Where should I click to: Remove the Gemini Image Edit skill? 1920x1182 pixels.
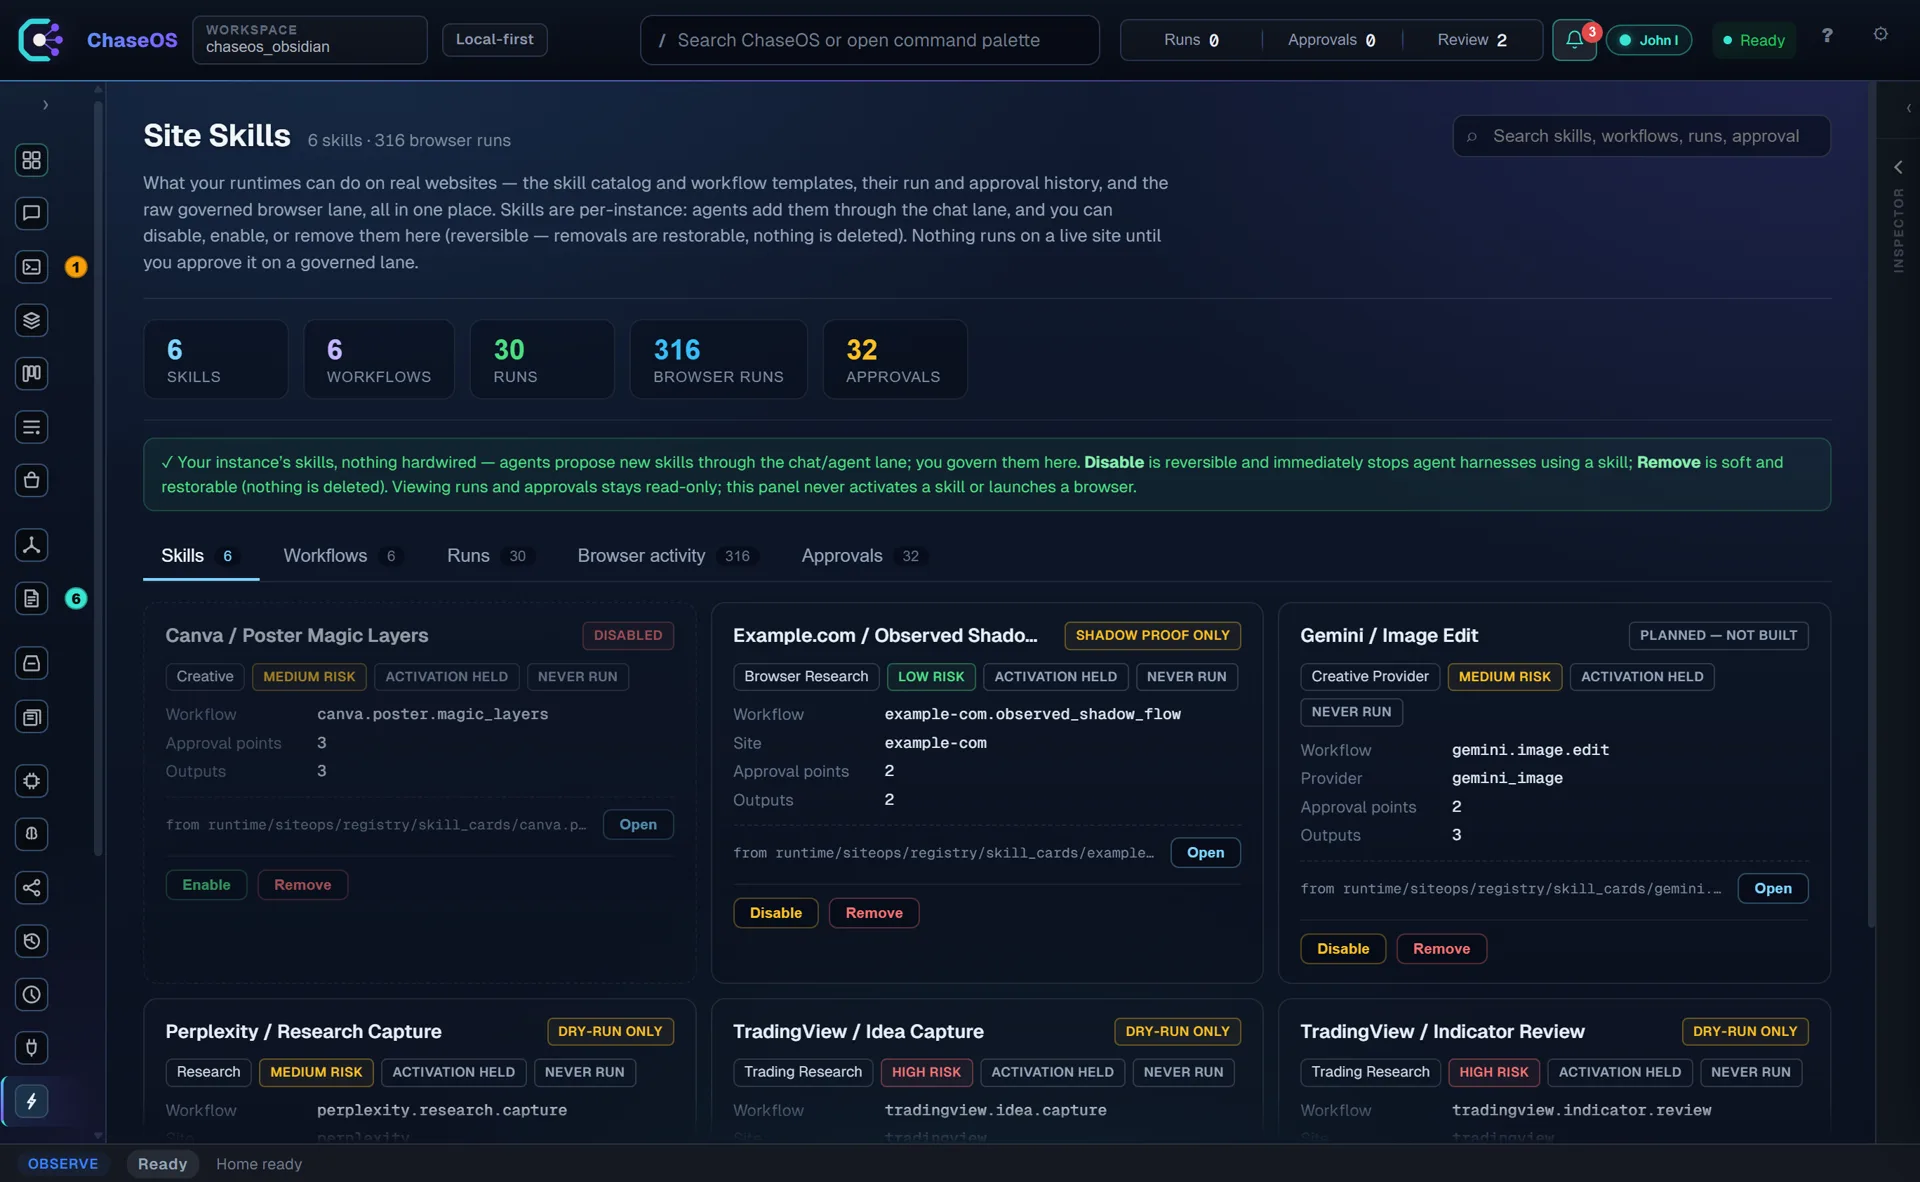tap(1441, 949)
